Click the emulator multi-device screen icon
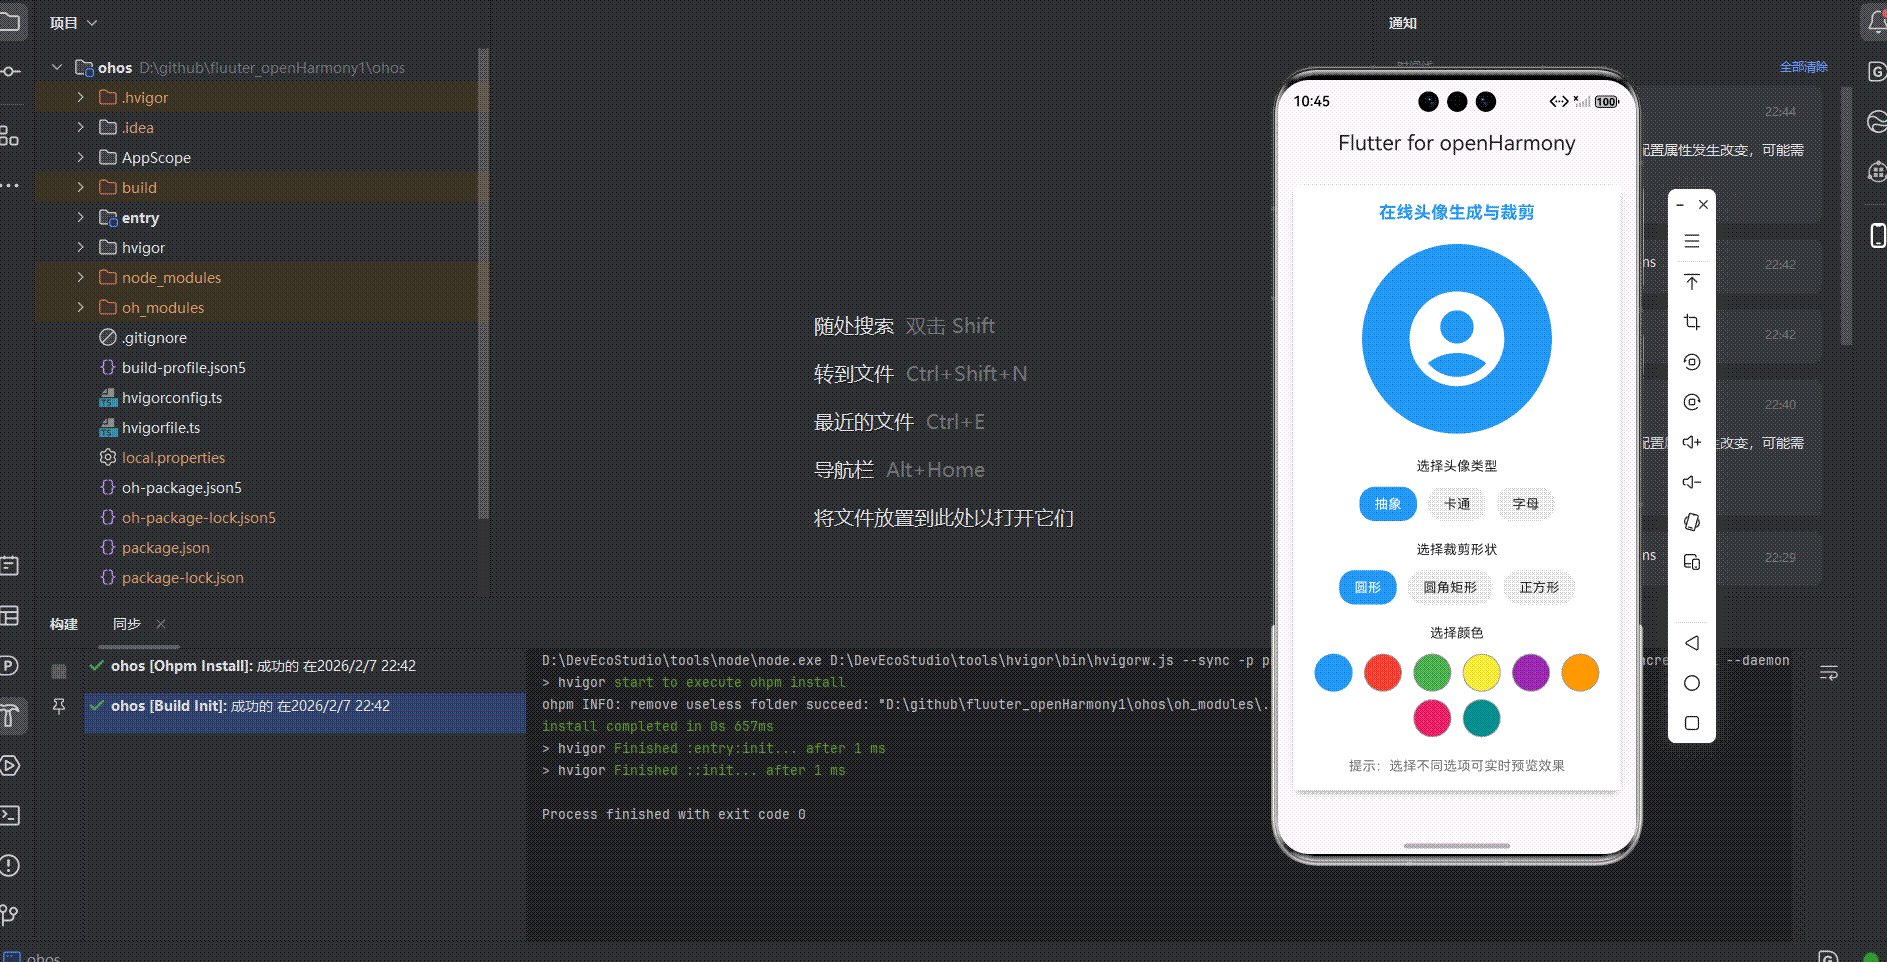The height and width of the screenshot is (962, 1887). 1692,562
